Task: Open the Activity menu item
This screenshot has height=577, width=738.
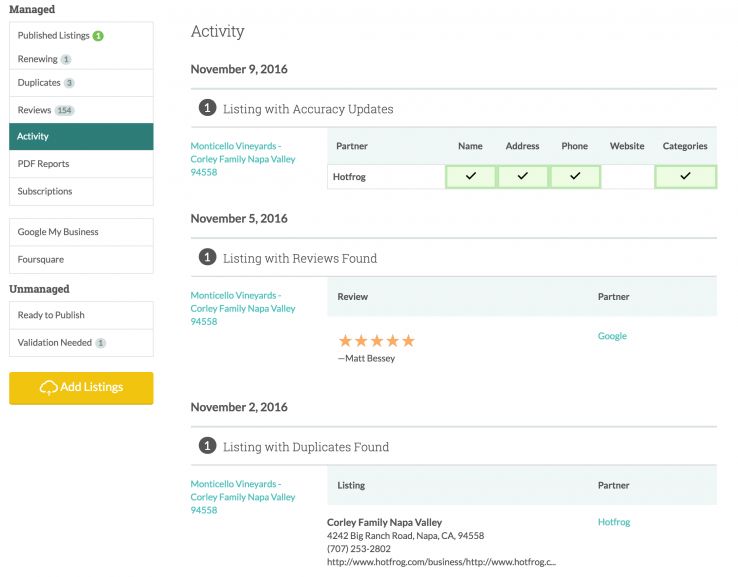Action: 81,136
